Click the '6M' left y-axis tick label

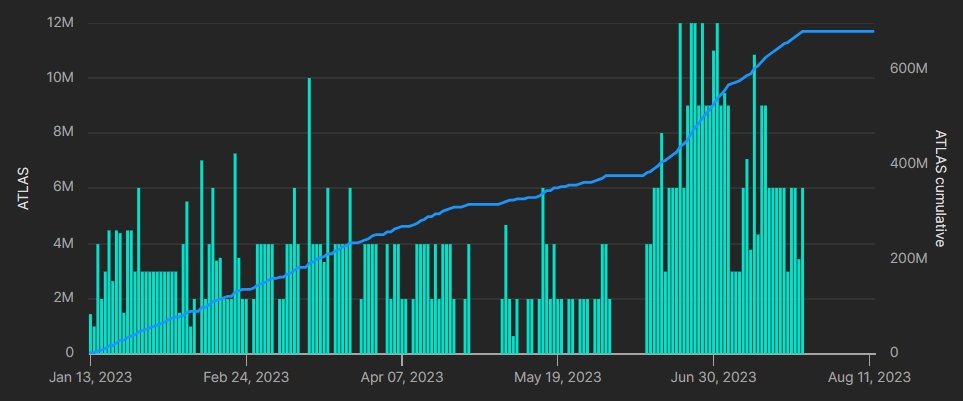66,188
